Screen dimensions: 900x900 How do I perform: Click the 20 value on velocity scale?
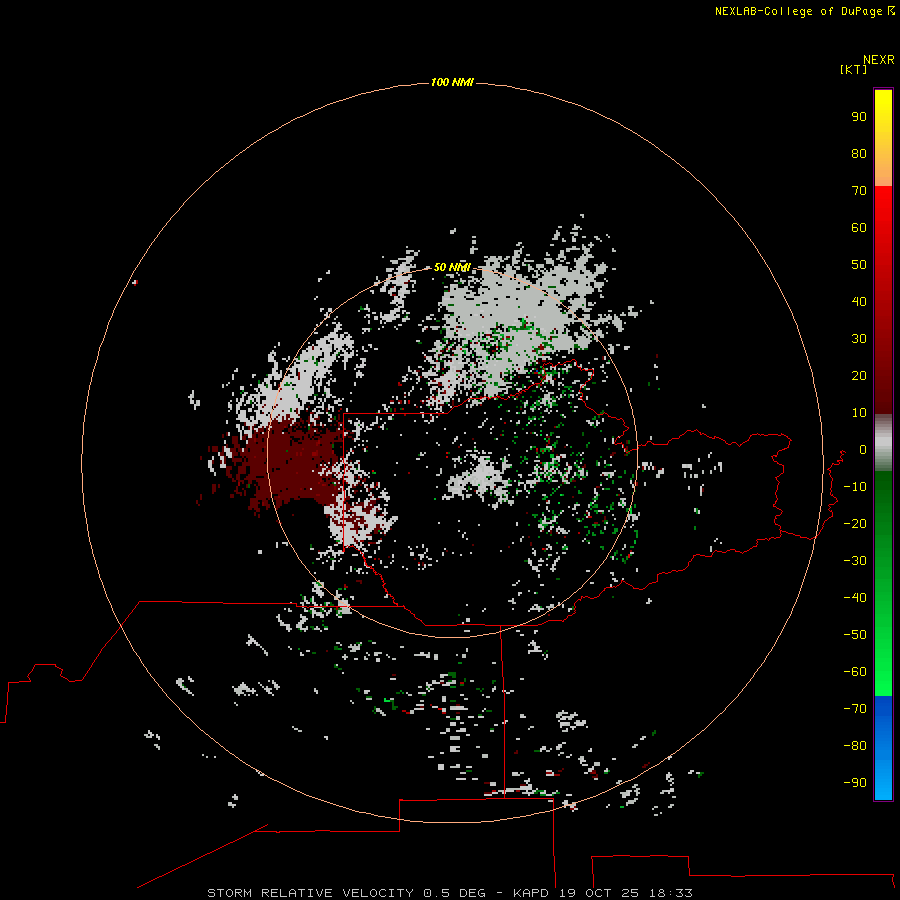[859, 376]
